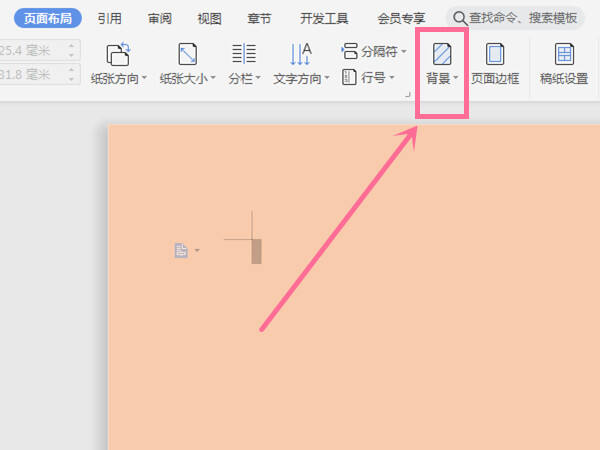The width and height of the screenshot is (600, 450).
Task: Select the 页面布局 page layout tab
Action: [x=48, y=18]
